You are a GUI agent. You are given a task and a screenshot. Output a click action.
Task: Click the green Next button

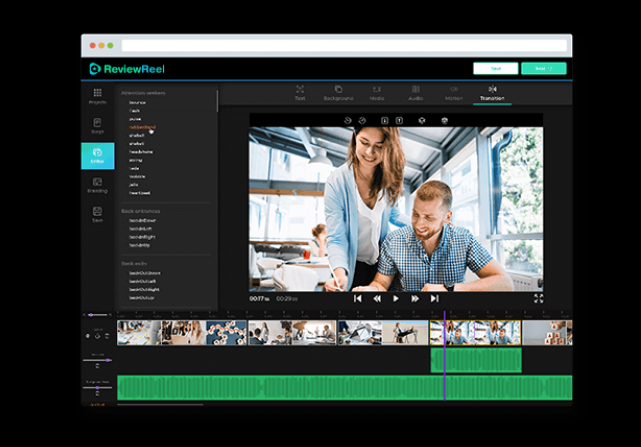point(543,68)
